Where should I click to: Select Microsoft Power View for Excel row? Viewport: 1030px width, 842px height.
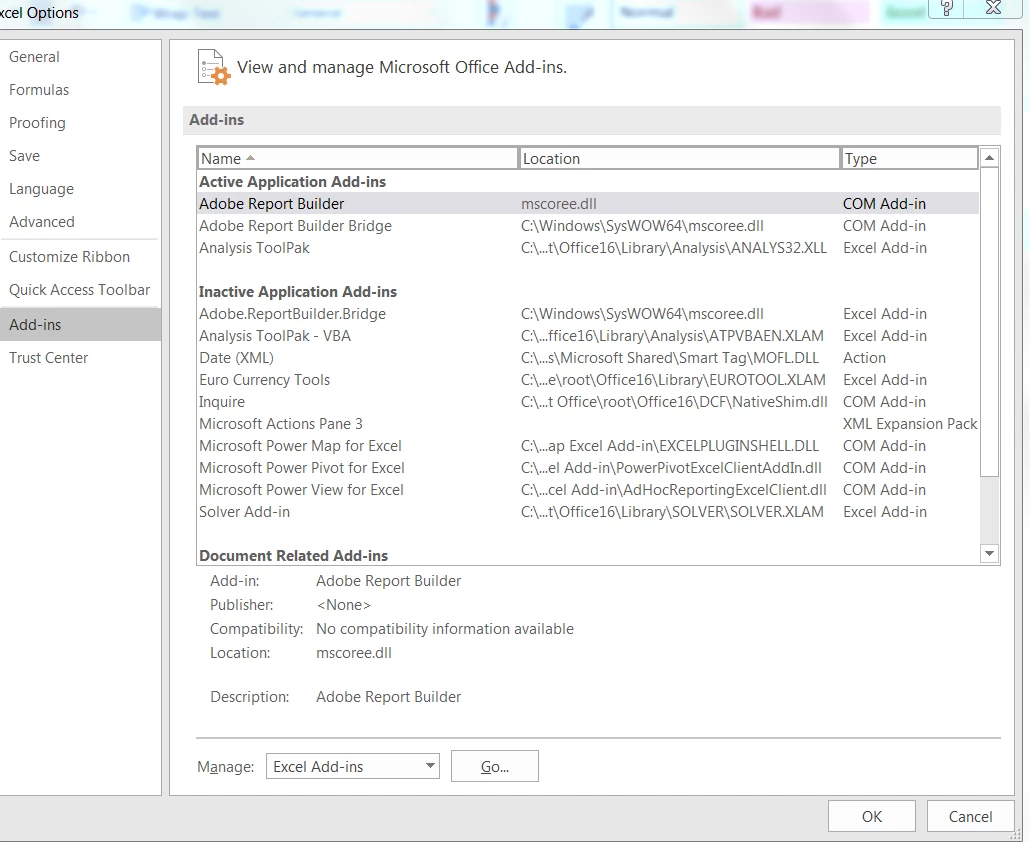(x=588, y=490)
